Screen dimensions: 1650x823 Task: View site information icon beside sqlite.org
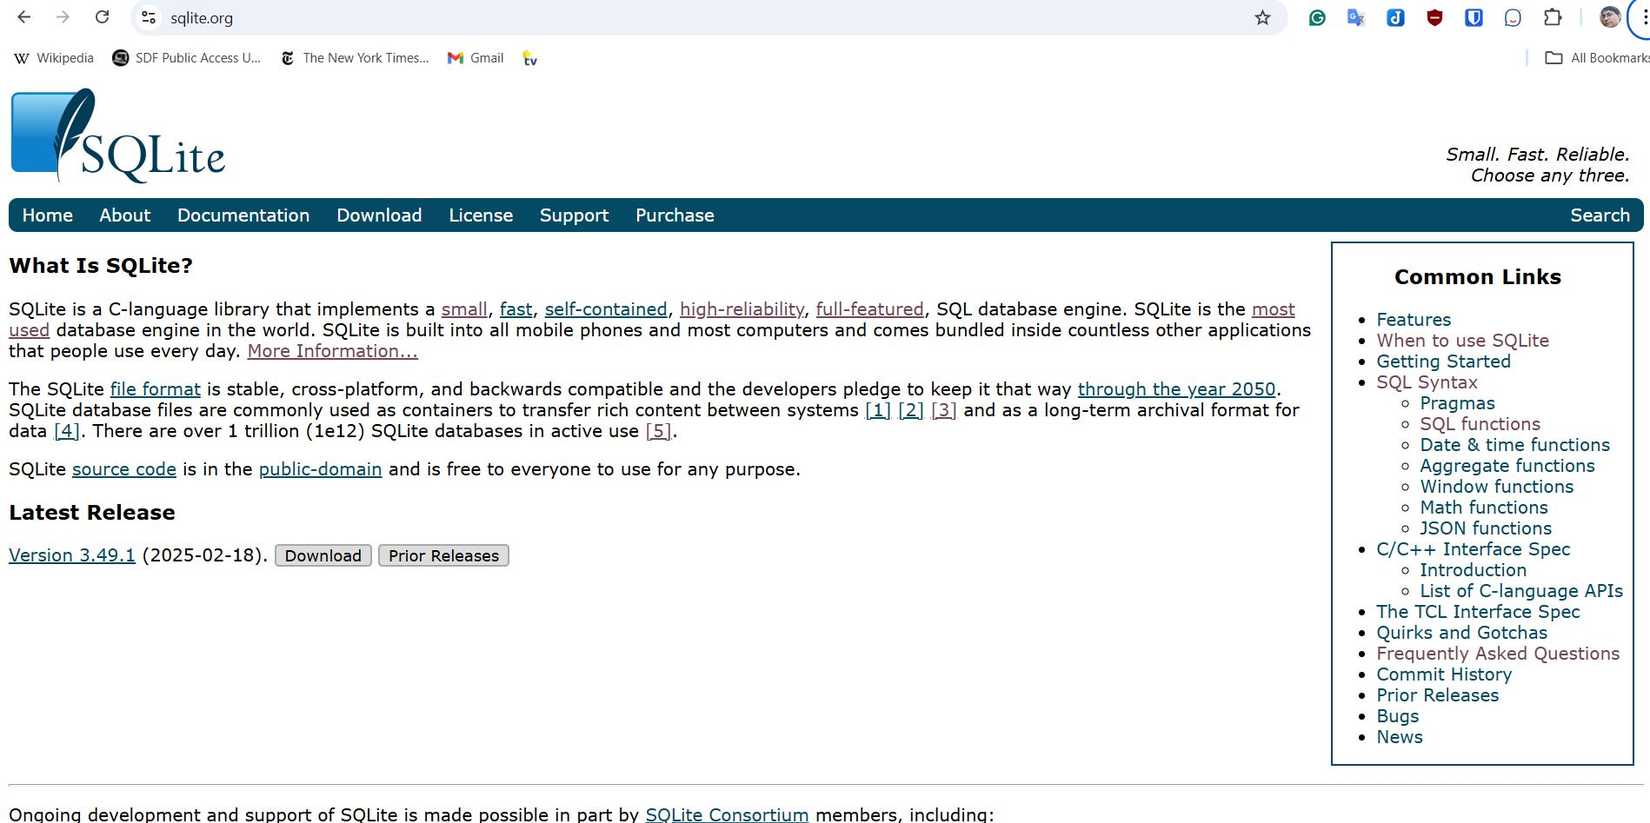click(x=148, y=17)
